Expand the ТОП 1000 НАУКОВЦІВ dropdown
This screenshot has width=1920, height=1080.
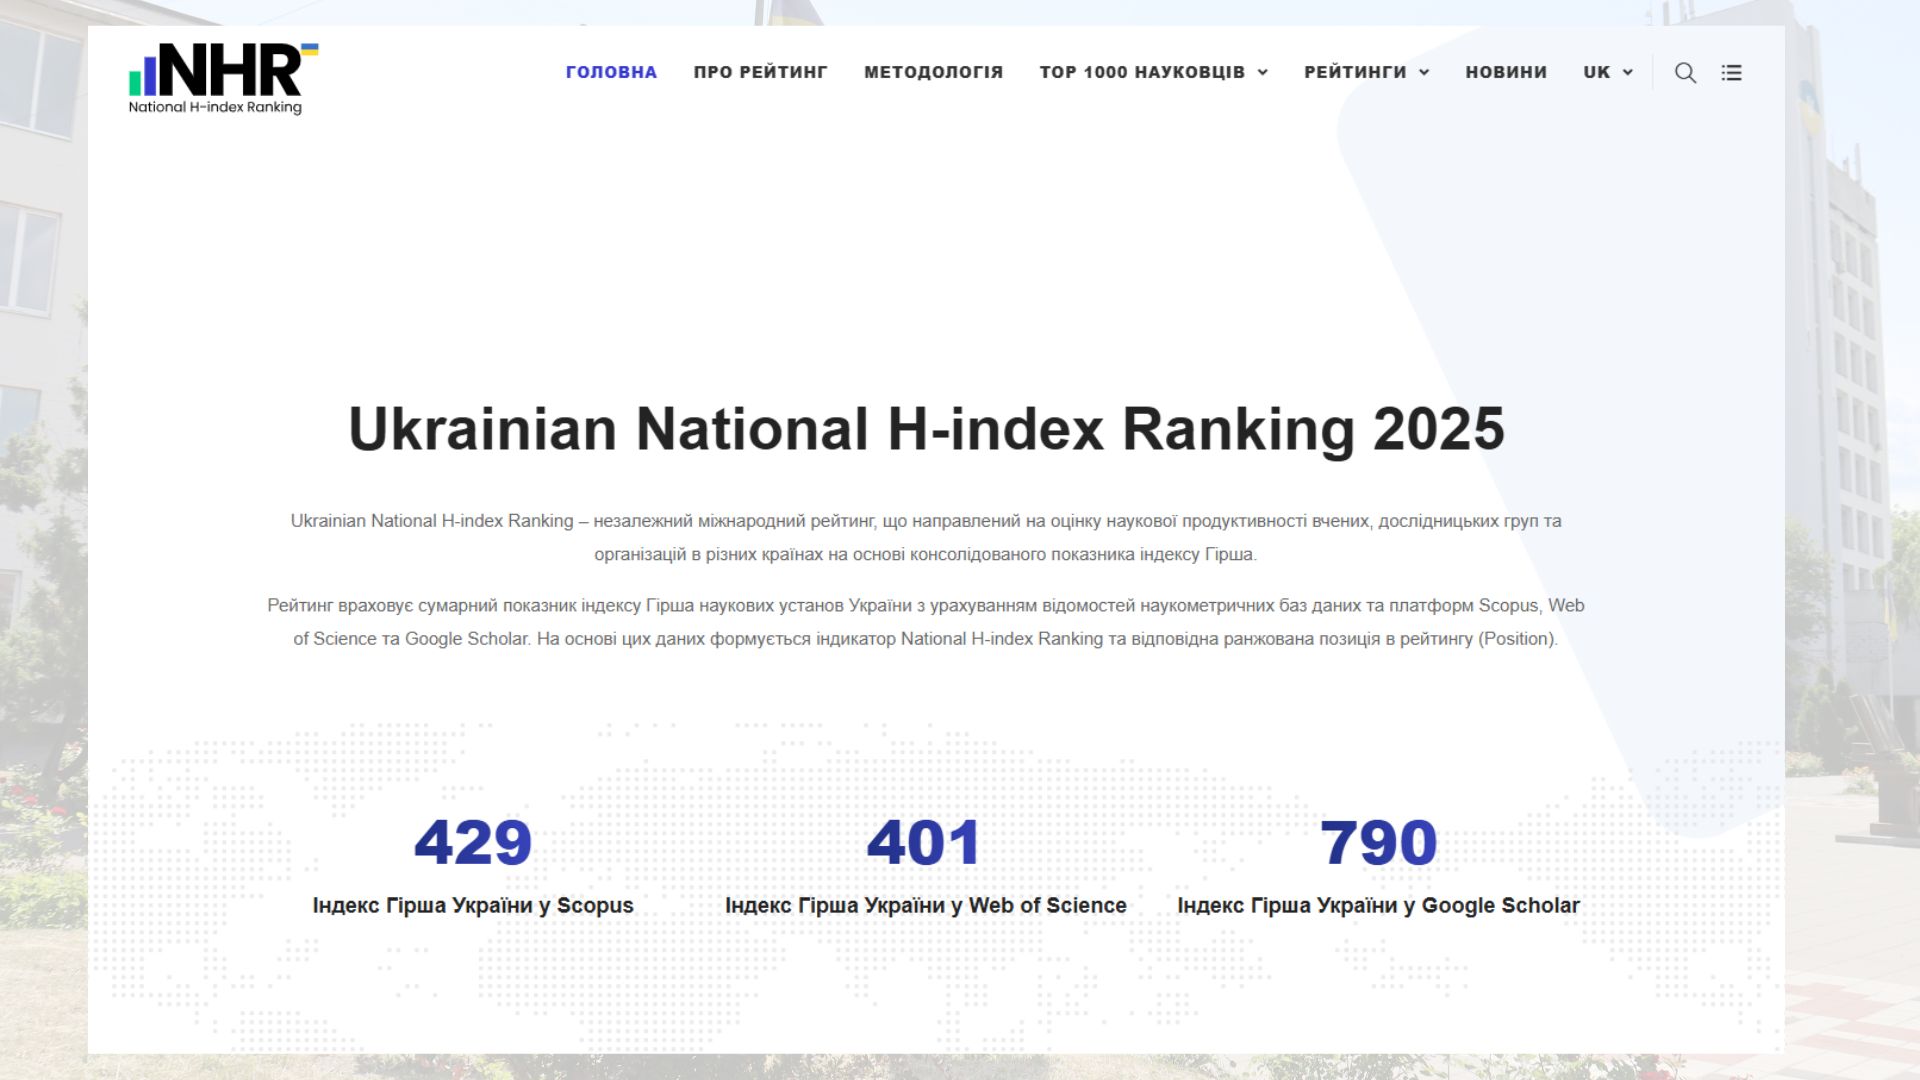pyautogui.click(x=1141, y=72)
